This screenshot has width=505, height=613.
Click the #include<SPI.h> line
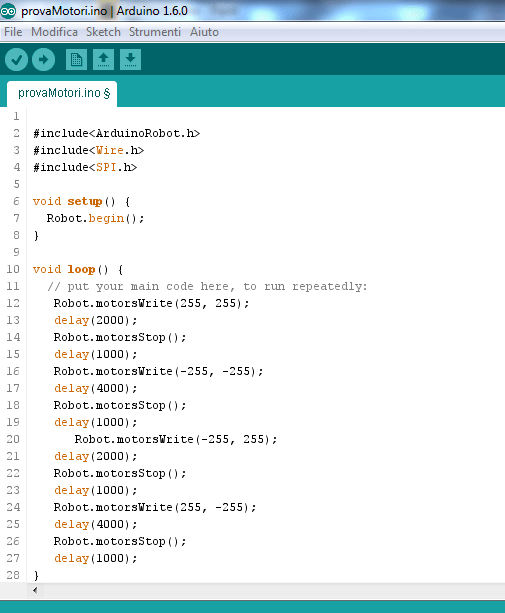point(85,167)
